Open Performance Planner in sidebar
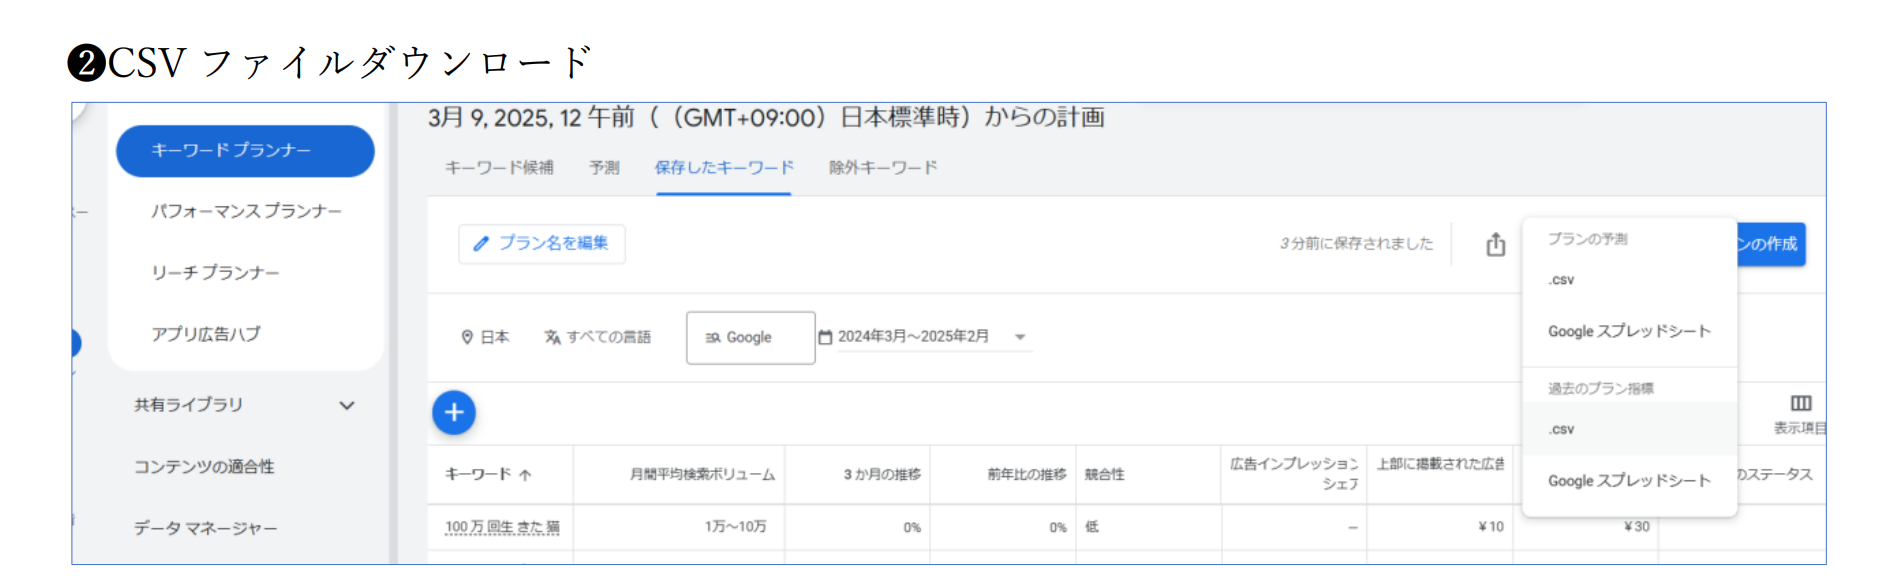Image resolution: width=1889 pixels, height=581 pixels. pos(246,211)
